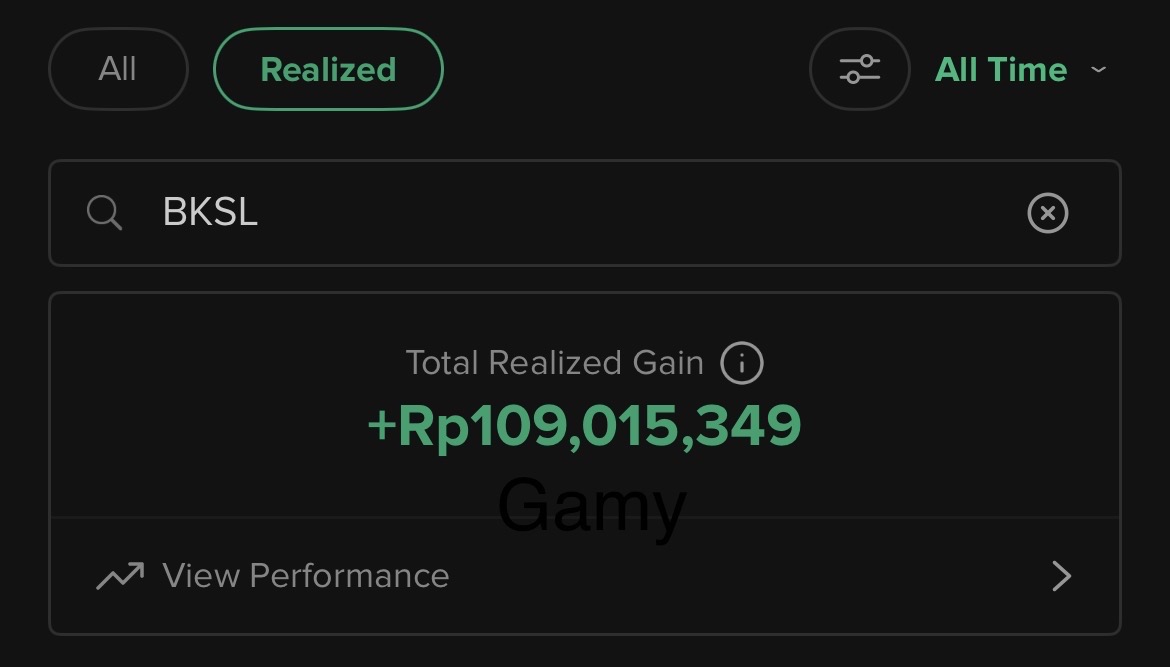Click the Gamy watermark text

tap(591, 506)
